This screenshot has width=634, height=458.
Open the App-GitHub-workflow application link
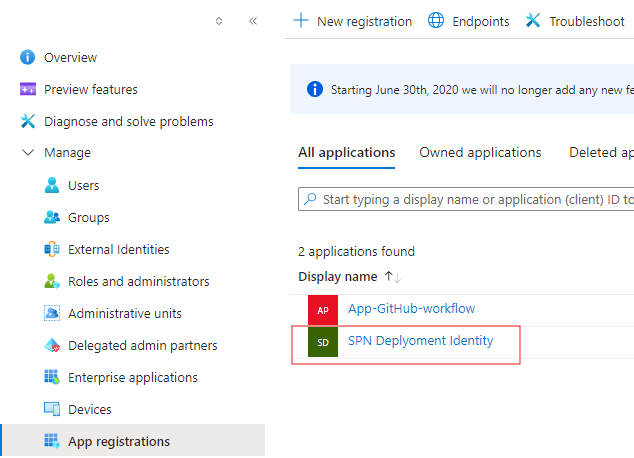point(411,309)
